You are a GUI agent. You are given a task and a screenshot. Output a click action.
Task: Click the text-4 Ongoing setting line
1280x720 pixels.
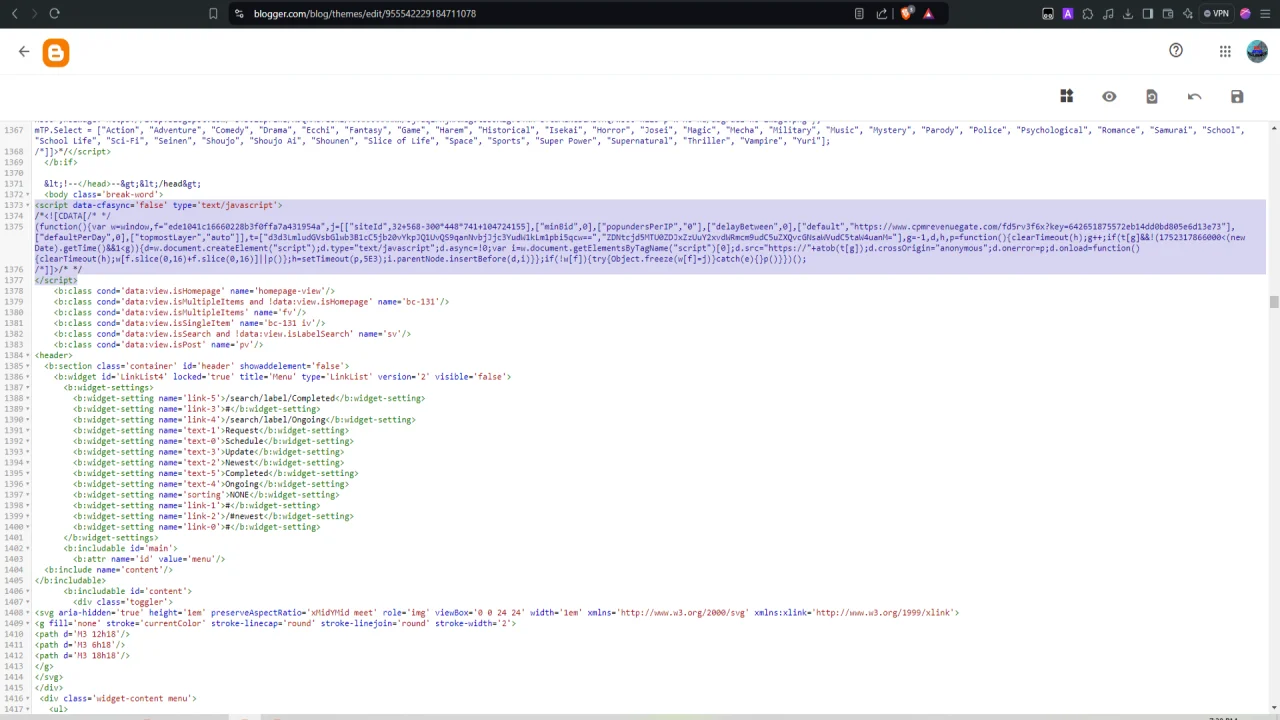[x=211, y=484]
